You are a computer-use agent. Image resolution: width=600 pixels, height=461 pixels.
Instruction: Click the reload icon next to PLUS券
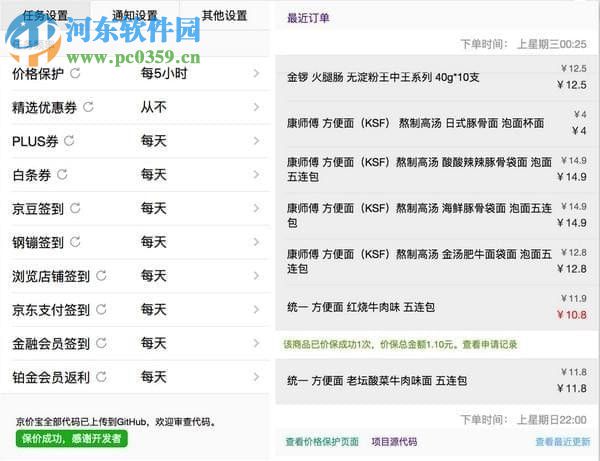pos(69,140)
